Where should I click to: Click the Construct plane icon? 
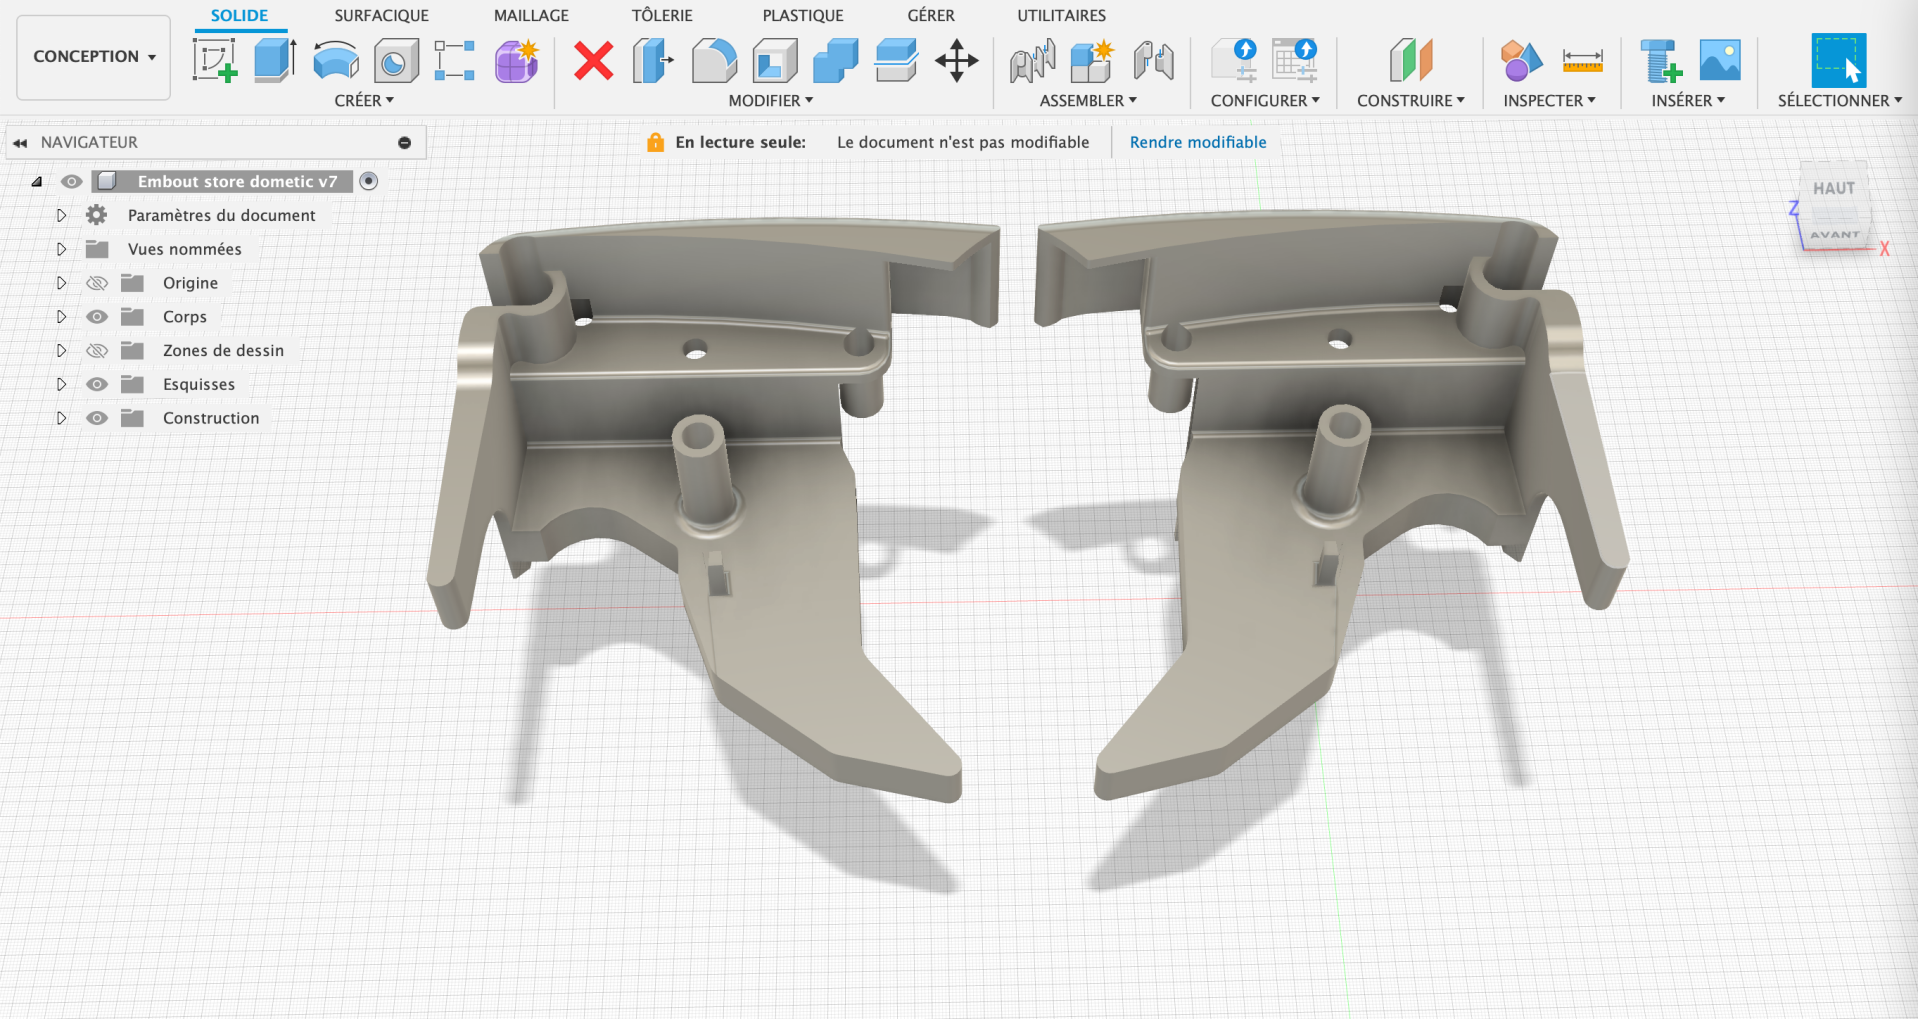tap(1411, 60)
